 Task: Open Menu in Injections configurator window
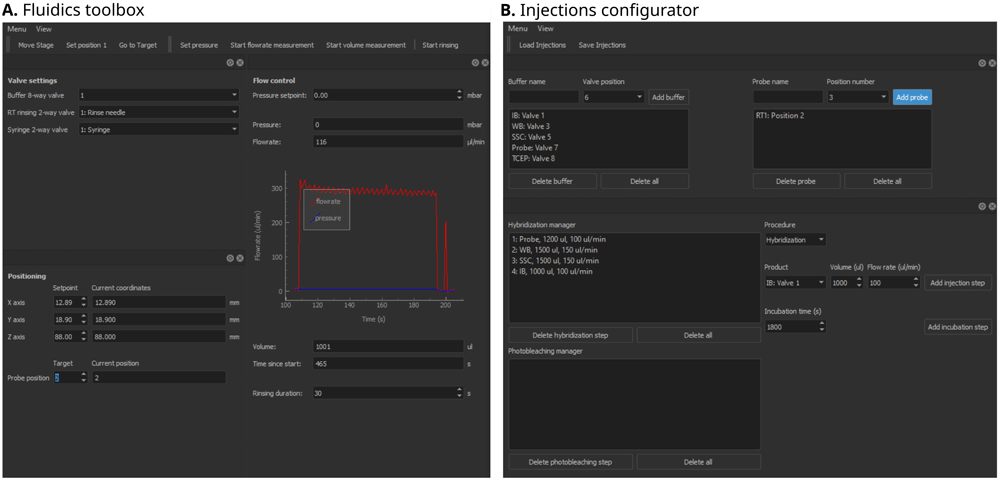click(518, 29)
